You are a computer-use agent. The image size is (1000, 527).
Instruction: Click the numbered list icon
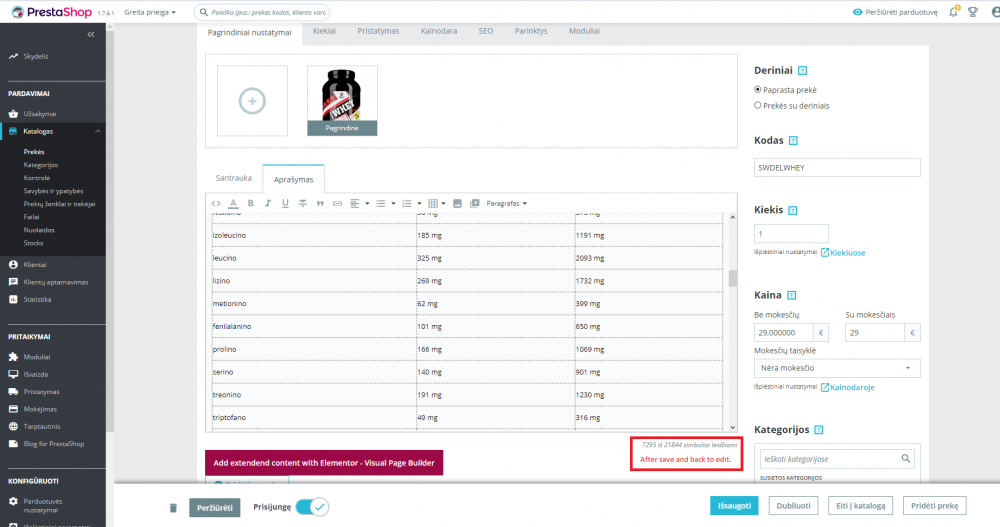(407, 204)
